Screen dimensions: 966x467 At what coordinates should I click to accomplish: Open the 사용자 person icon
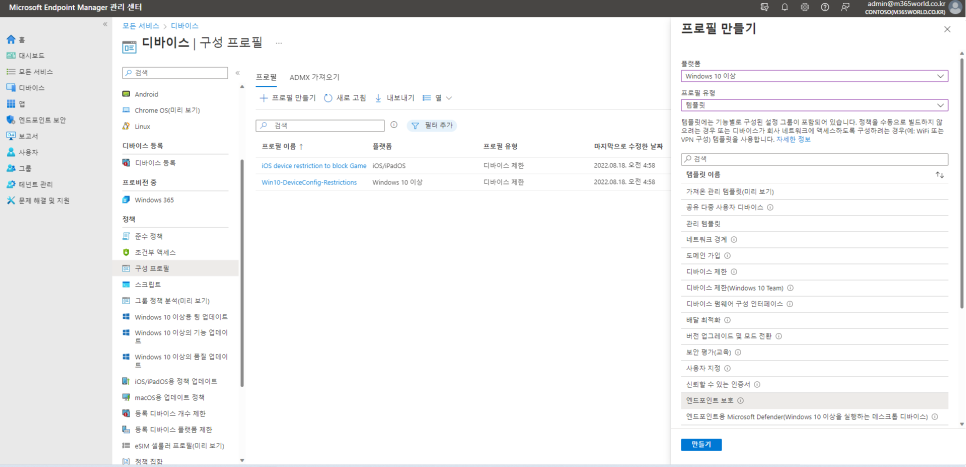[10, 152]
